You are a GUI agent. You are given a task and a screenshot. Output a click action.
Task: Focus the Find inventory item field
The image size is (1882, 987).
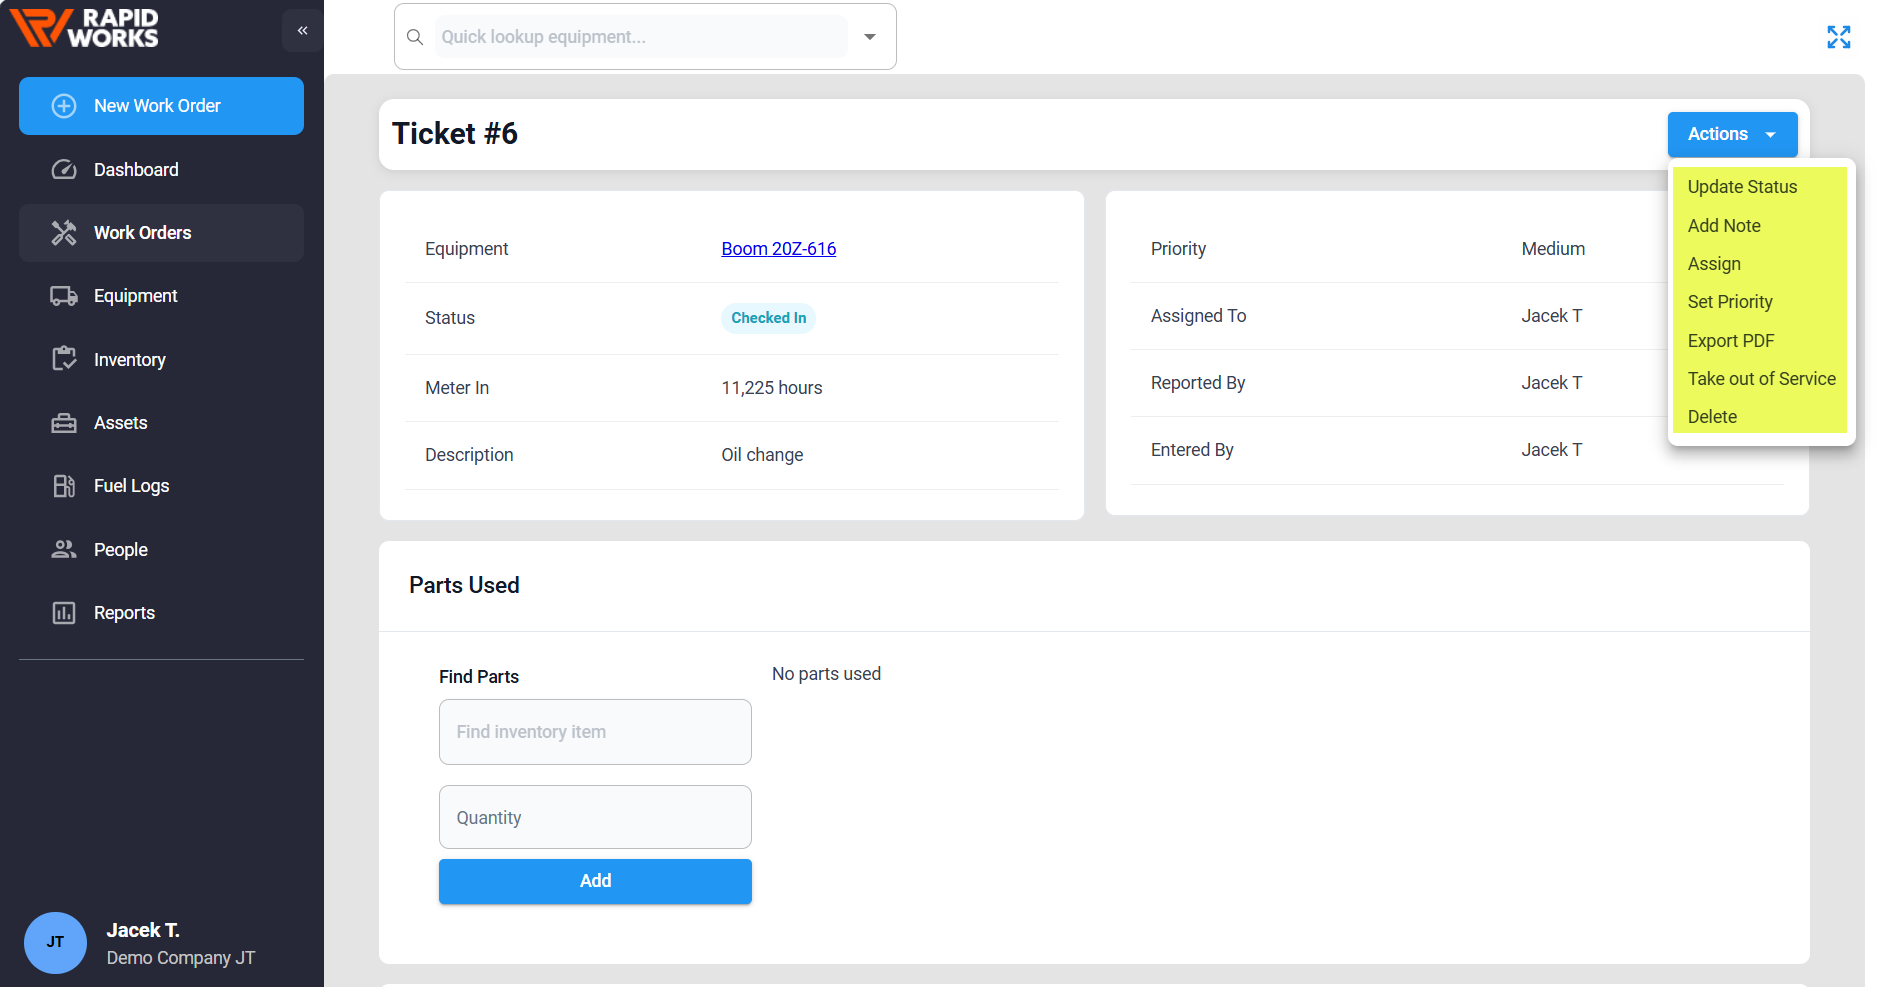point(595,732)
